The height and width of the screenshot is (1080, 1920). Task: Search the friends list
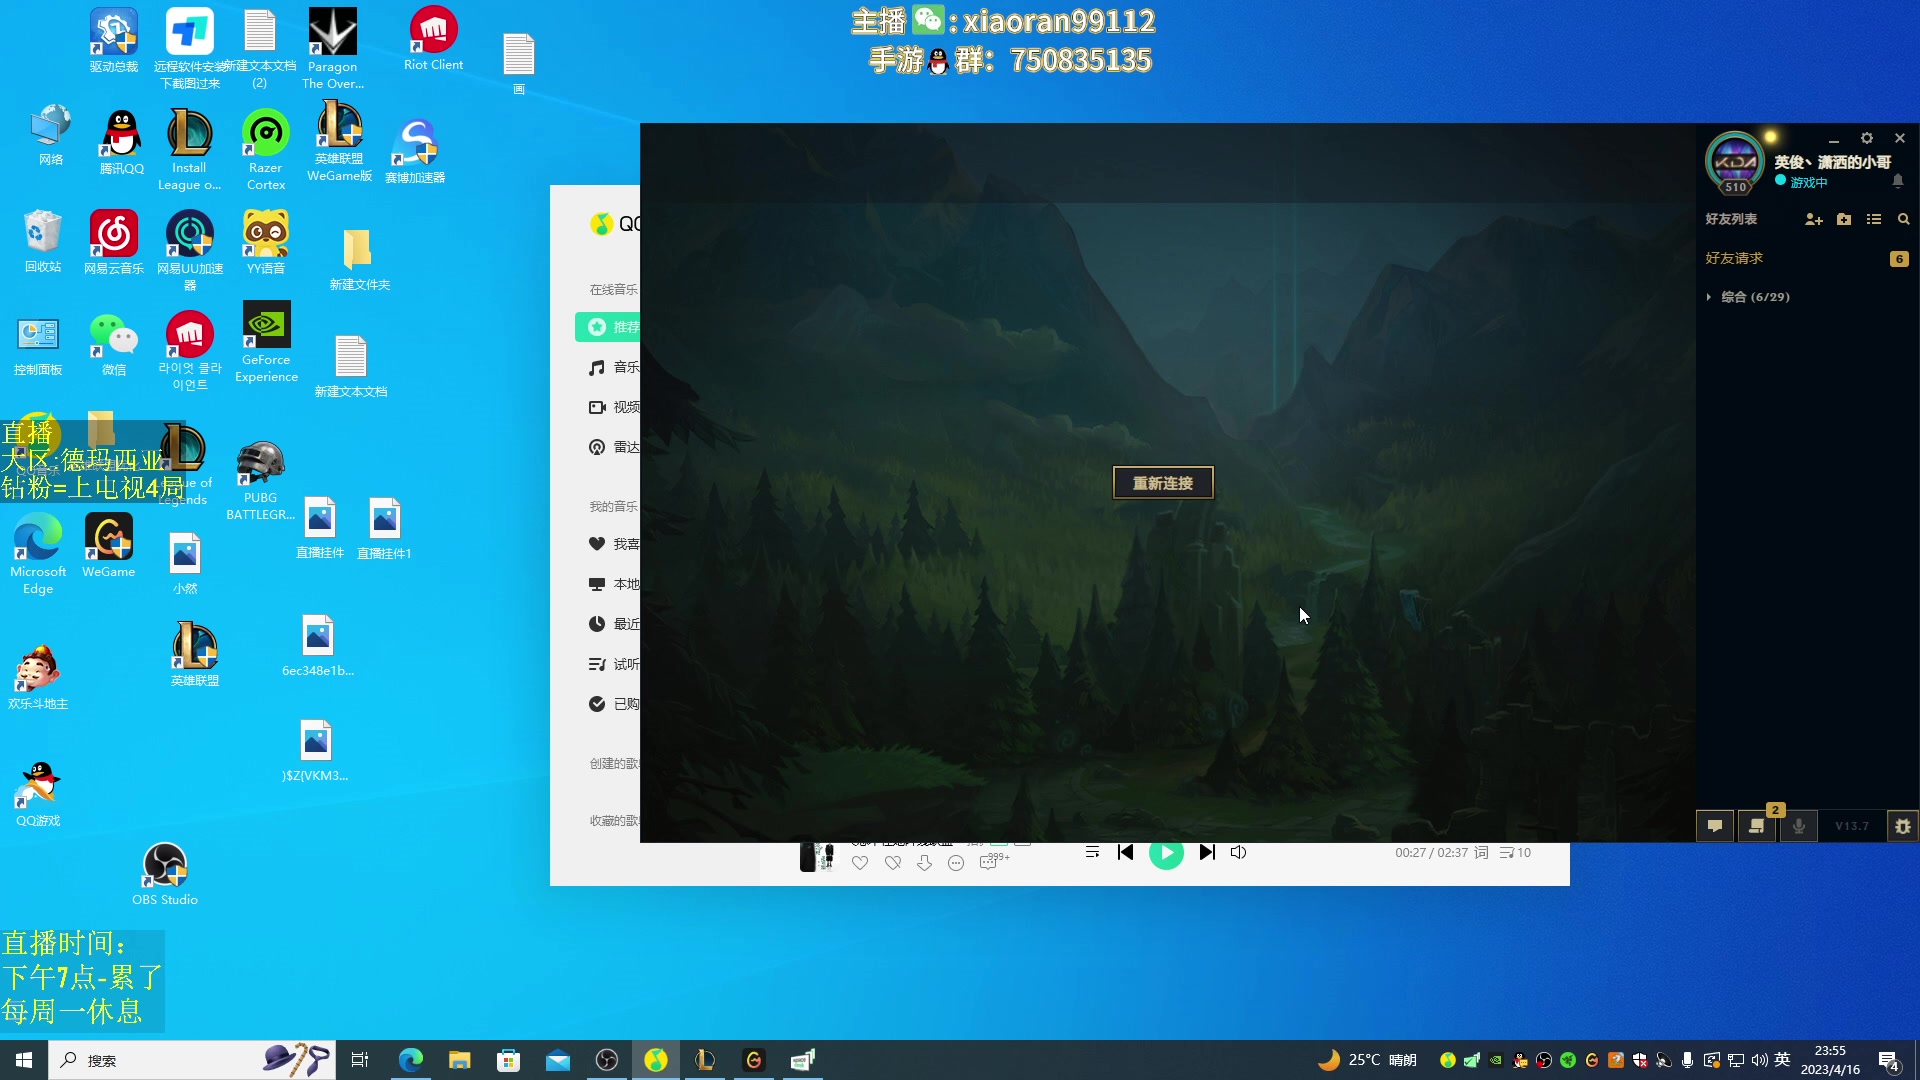pos(1904,219)
